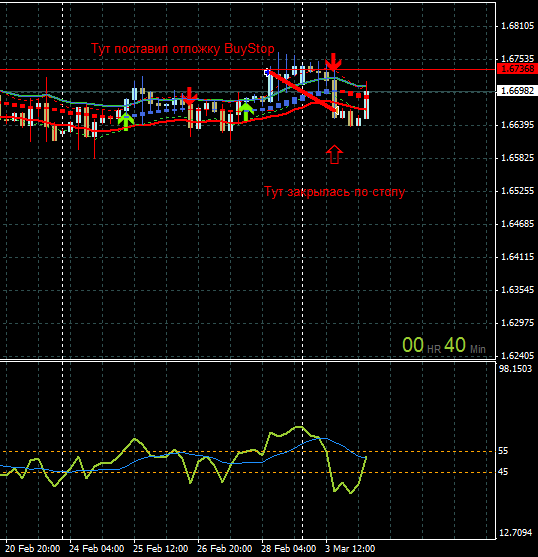This screenshot has height=557, width=538.
Task: Click the indicator scale minimum 12.7094
Action: (x=516, y=533)
